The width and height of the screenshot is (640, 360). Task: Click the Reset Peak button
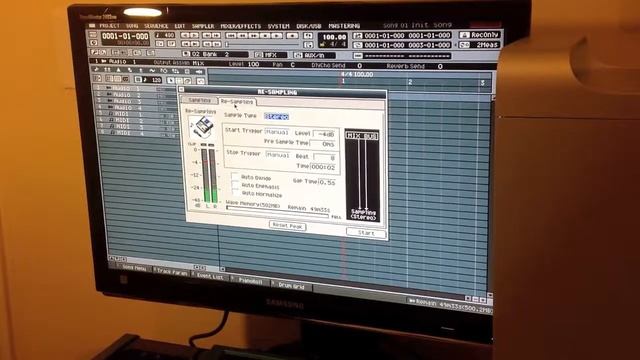click(x=288, y=226)
